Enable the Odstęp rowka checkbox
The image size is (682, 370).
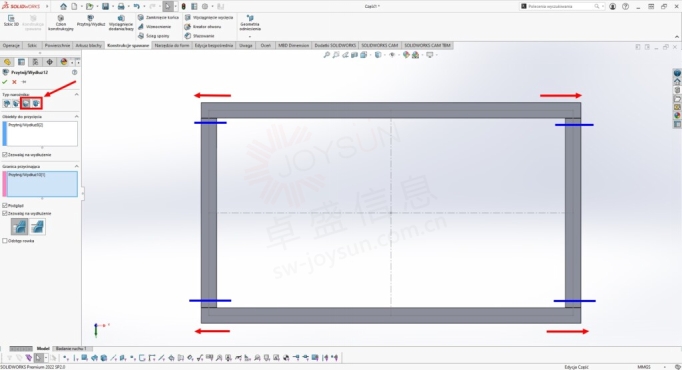(5, 240)
